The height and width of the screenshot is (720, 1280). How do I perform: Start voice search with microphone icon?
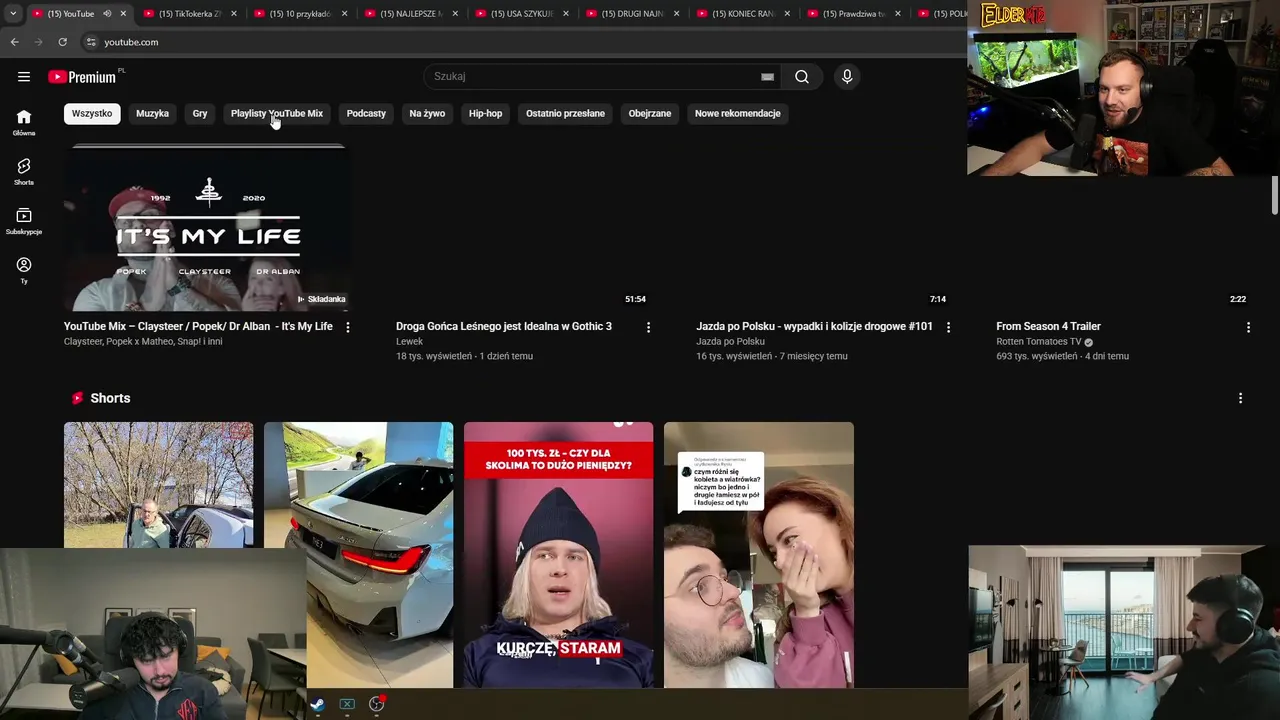[847, 76]
